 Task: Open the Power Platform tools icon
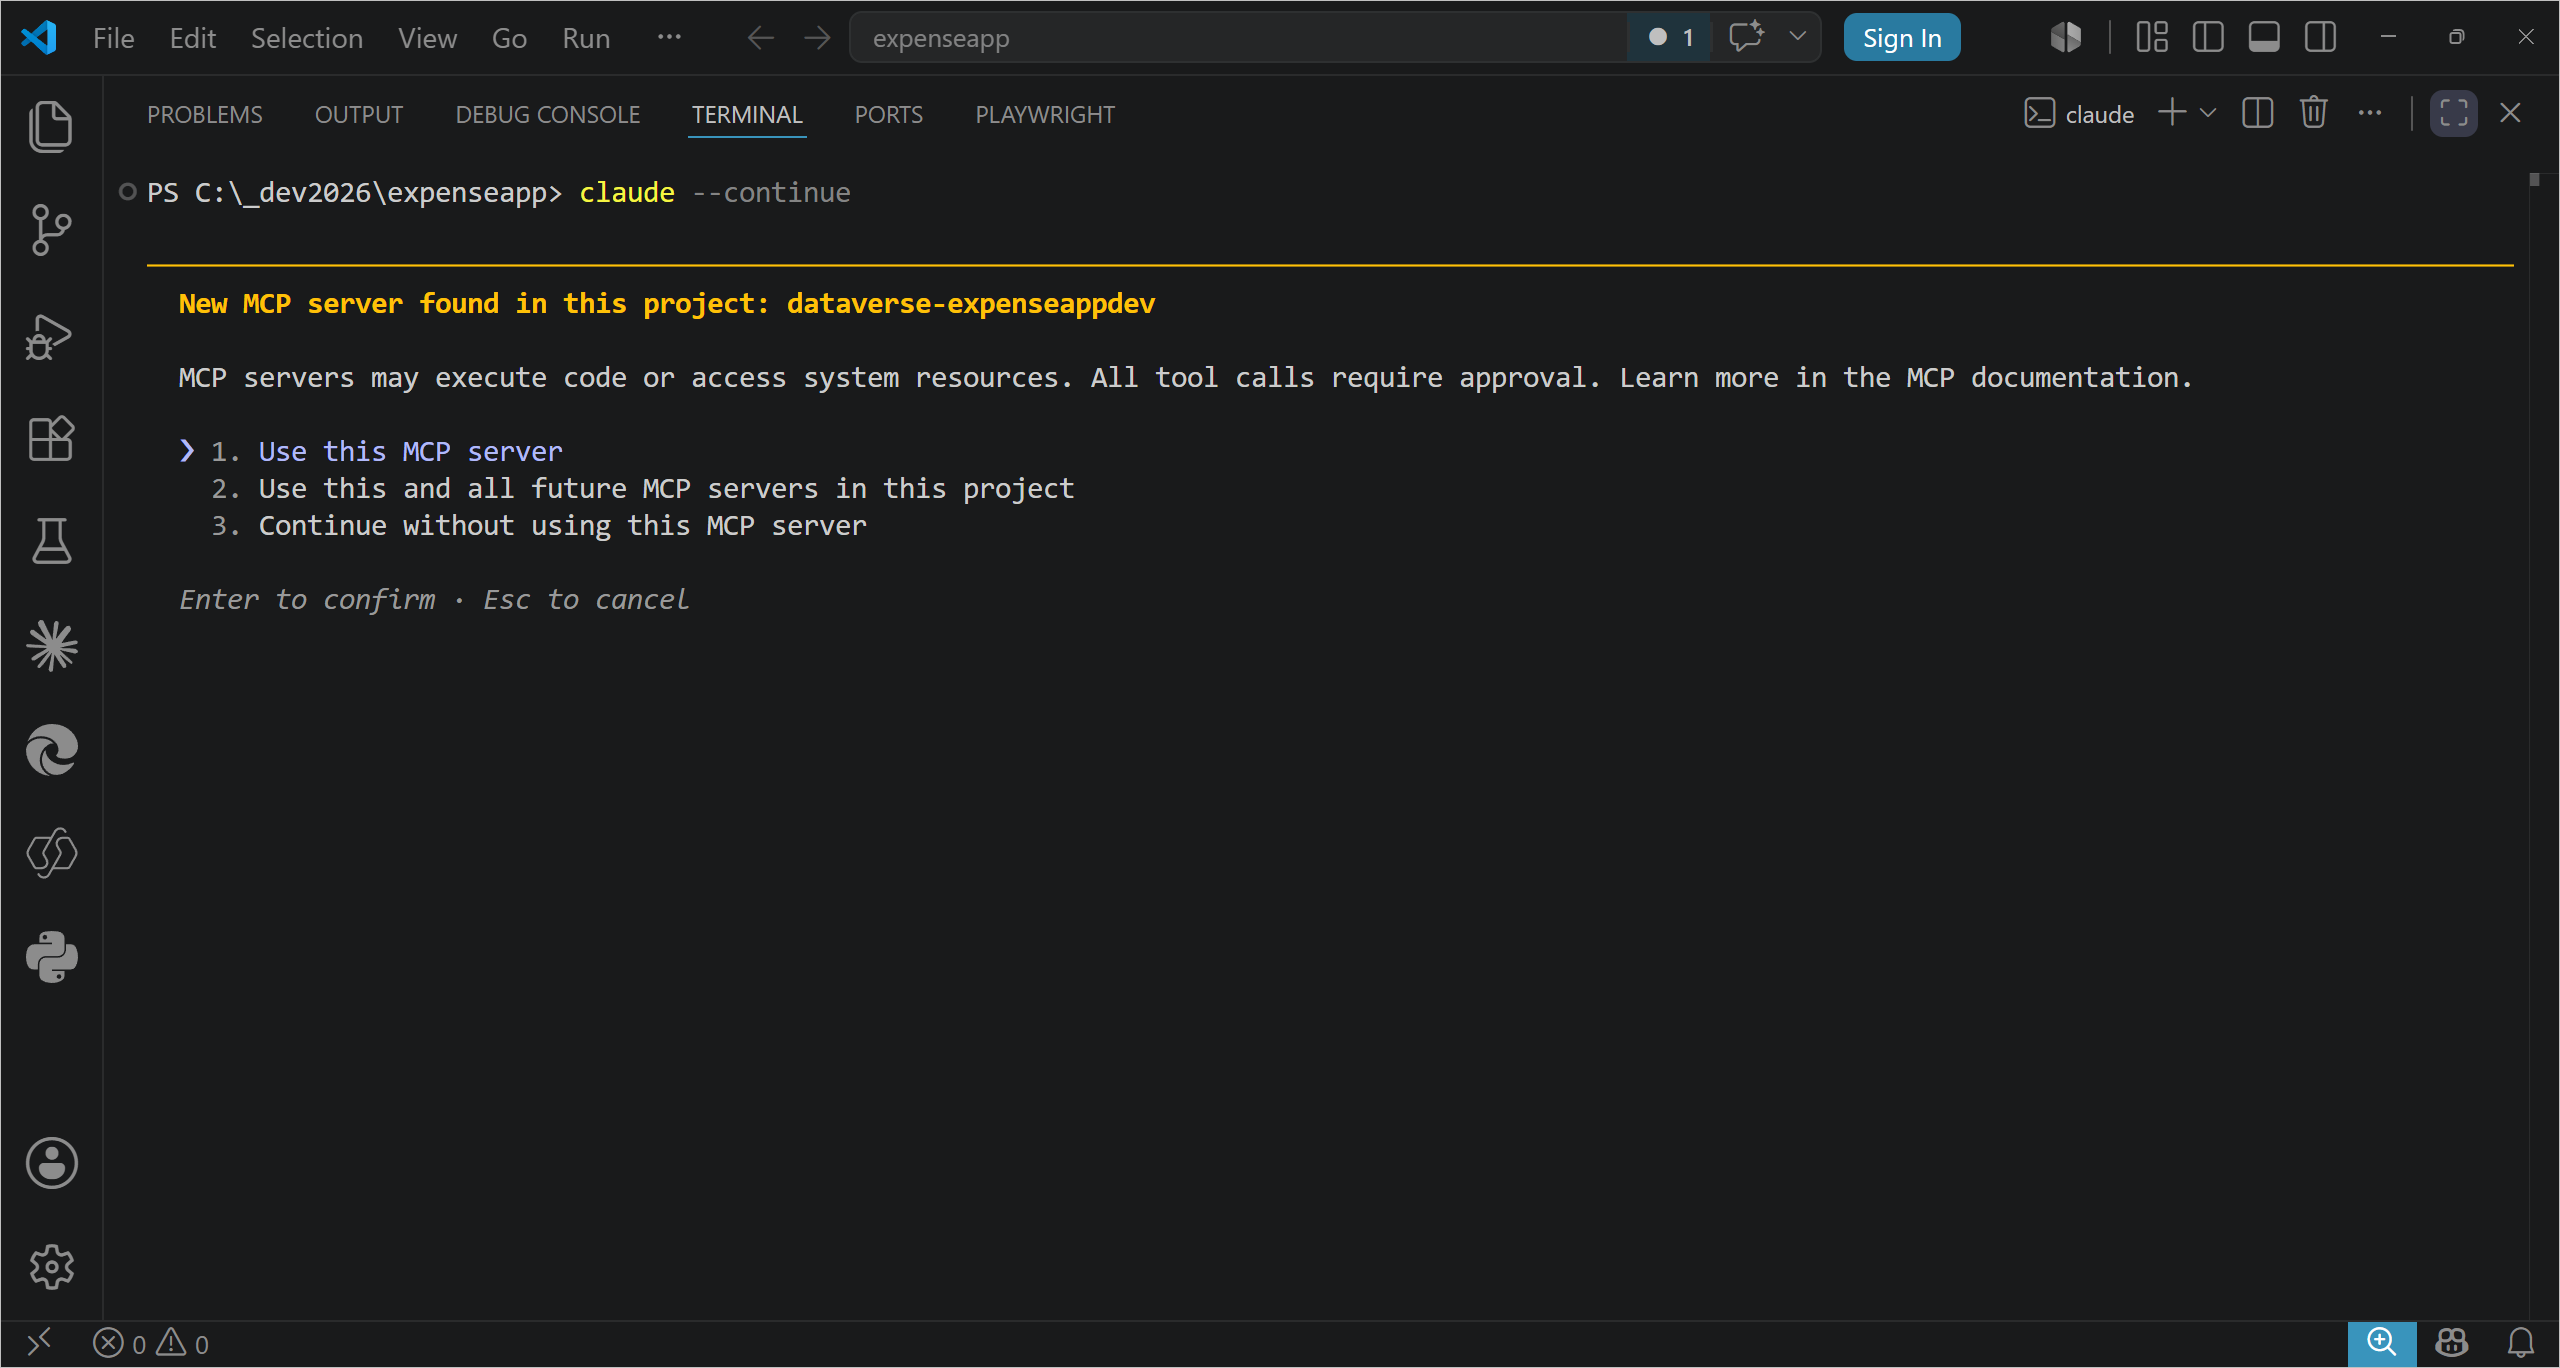pos(51,853)
